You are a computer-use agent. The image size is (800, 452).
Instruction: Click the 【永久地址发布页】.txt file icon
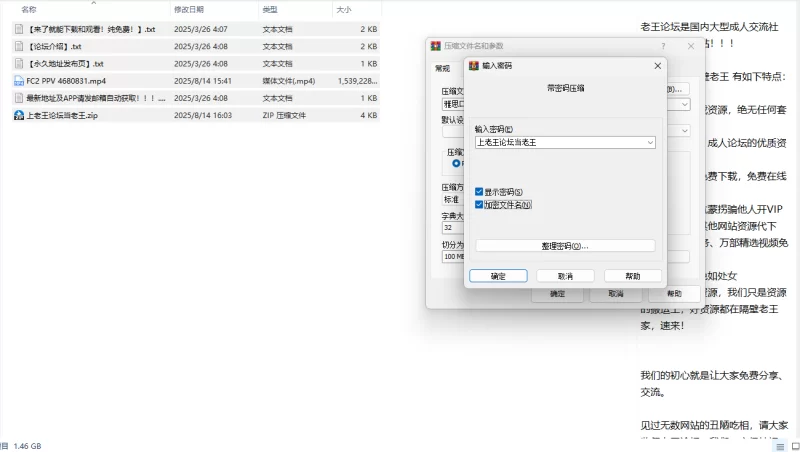coord(19,64)
